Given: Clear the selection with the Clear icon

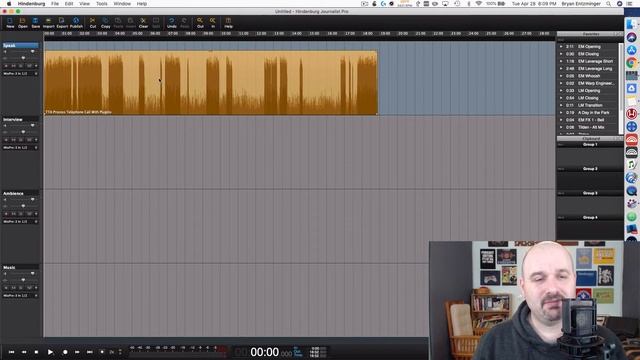Looking at the screenshot, I should [x=143, y=23].
